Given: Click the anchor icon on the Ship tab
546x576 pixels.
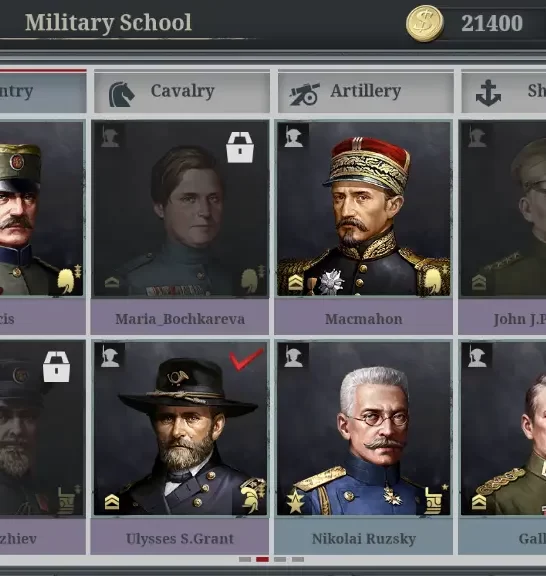Looking at the screenshot, I should click(x=488, y=93).
